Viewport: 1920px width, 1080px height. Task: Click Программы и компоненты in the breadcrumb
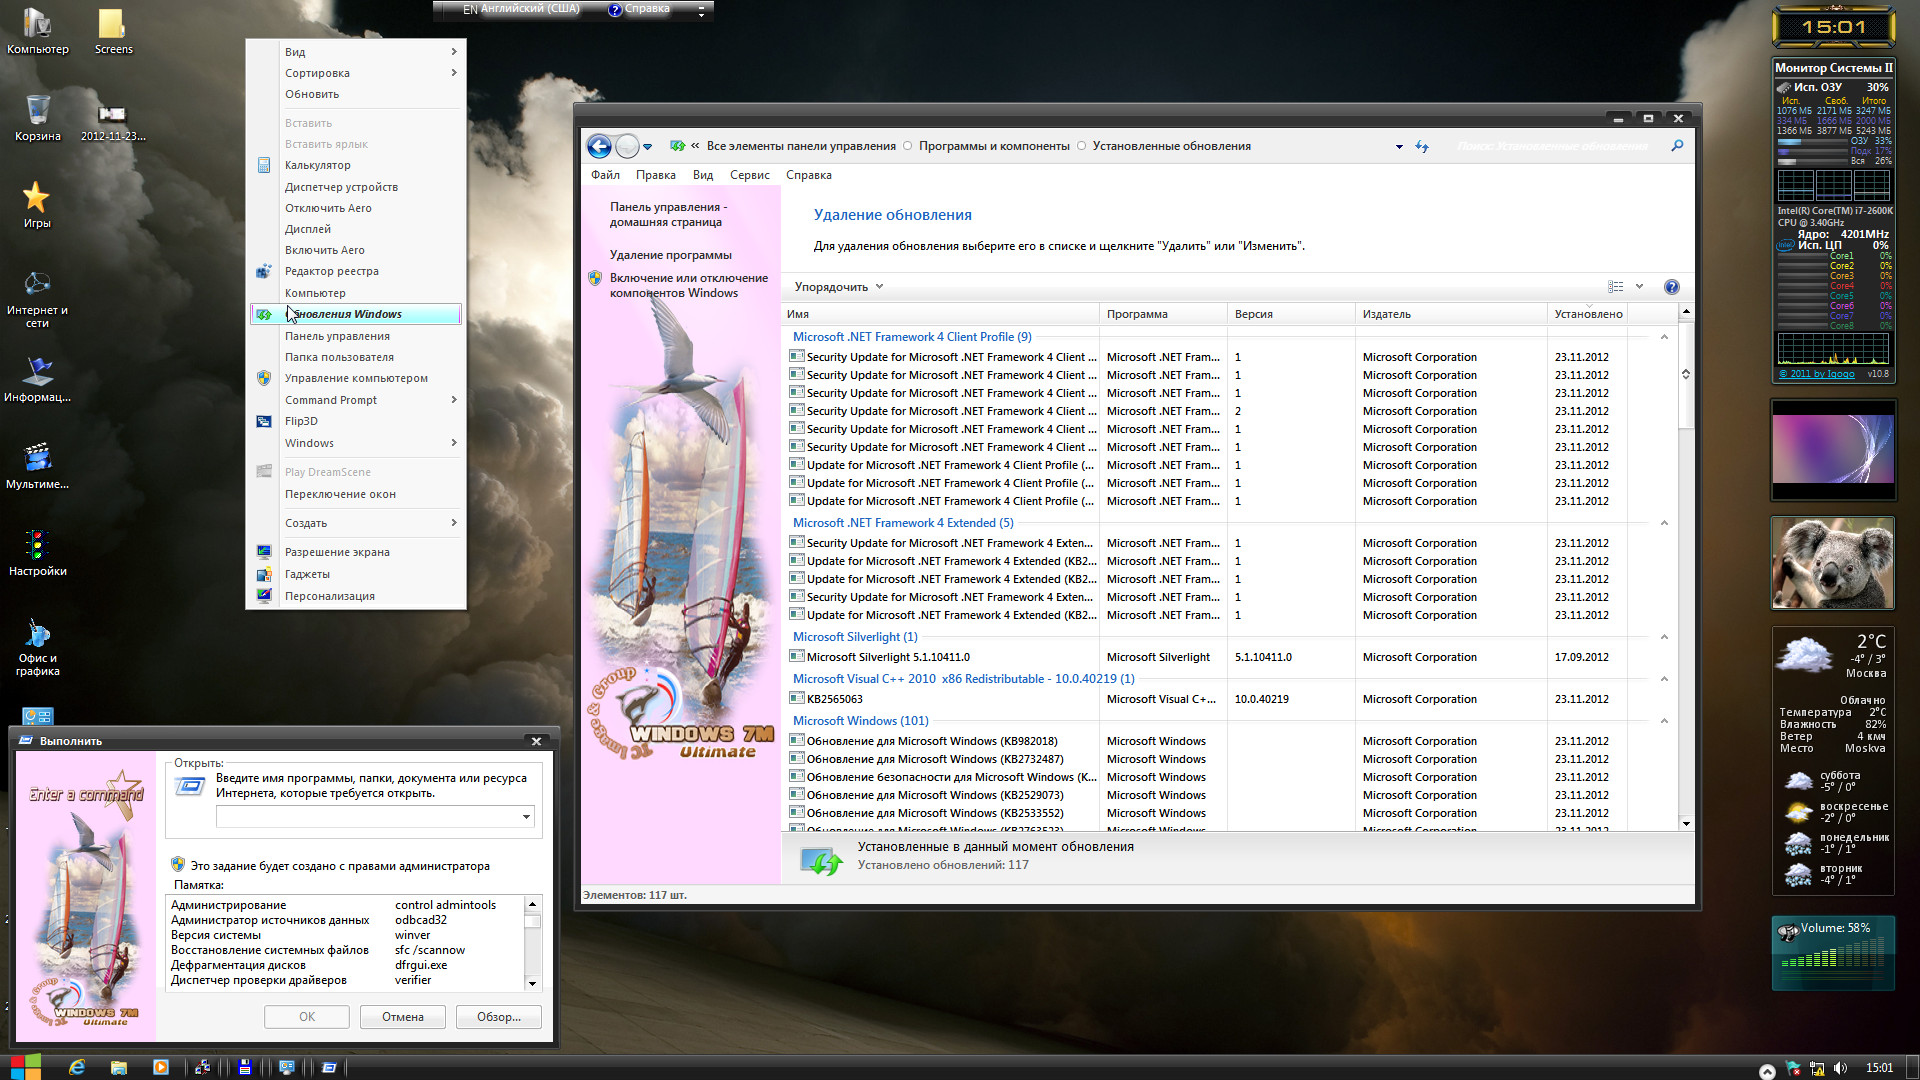click(994, 146)
